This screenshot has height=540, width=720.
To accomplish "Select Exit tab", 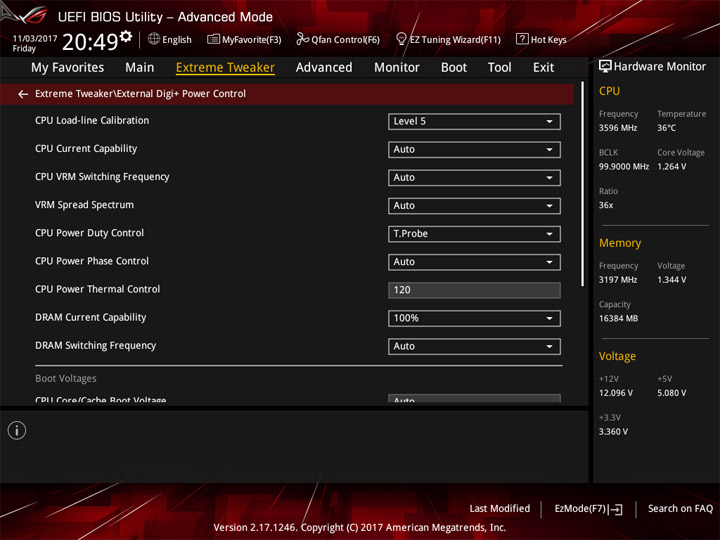I will click(x=543, y=68).
